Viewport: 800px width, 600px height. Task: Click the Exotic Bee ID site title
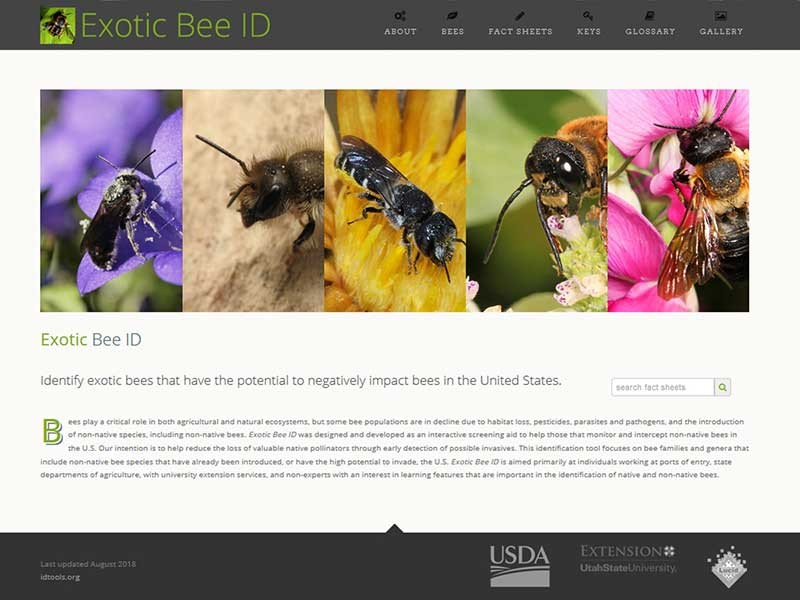tap(175, 25)
